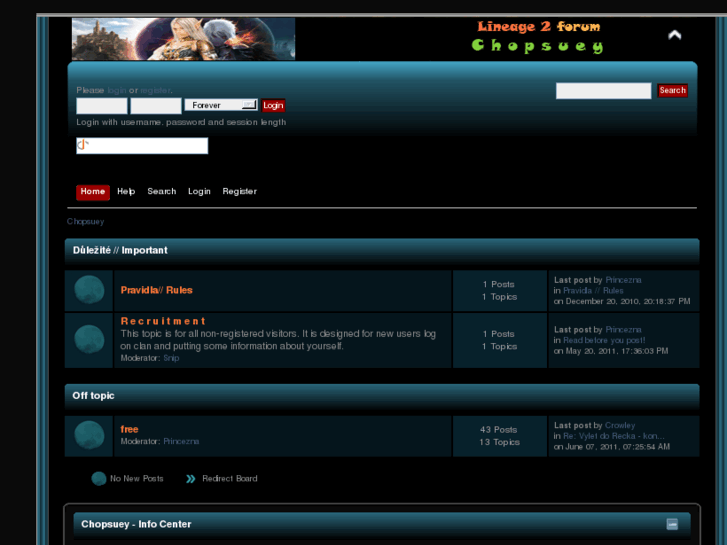This screenshot has width=727, height=545.
Task: Open Crowley's profile link
Action: (620, 425)
